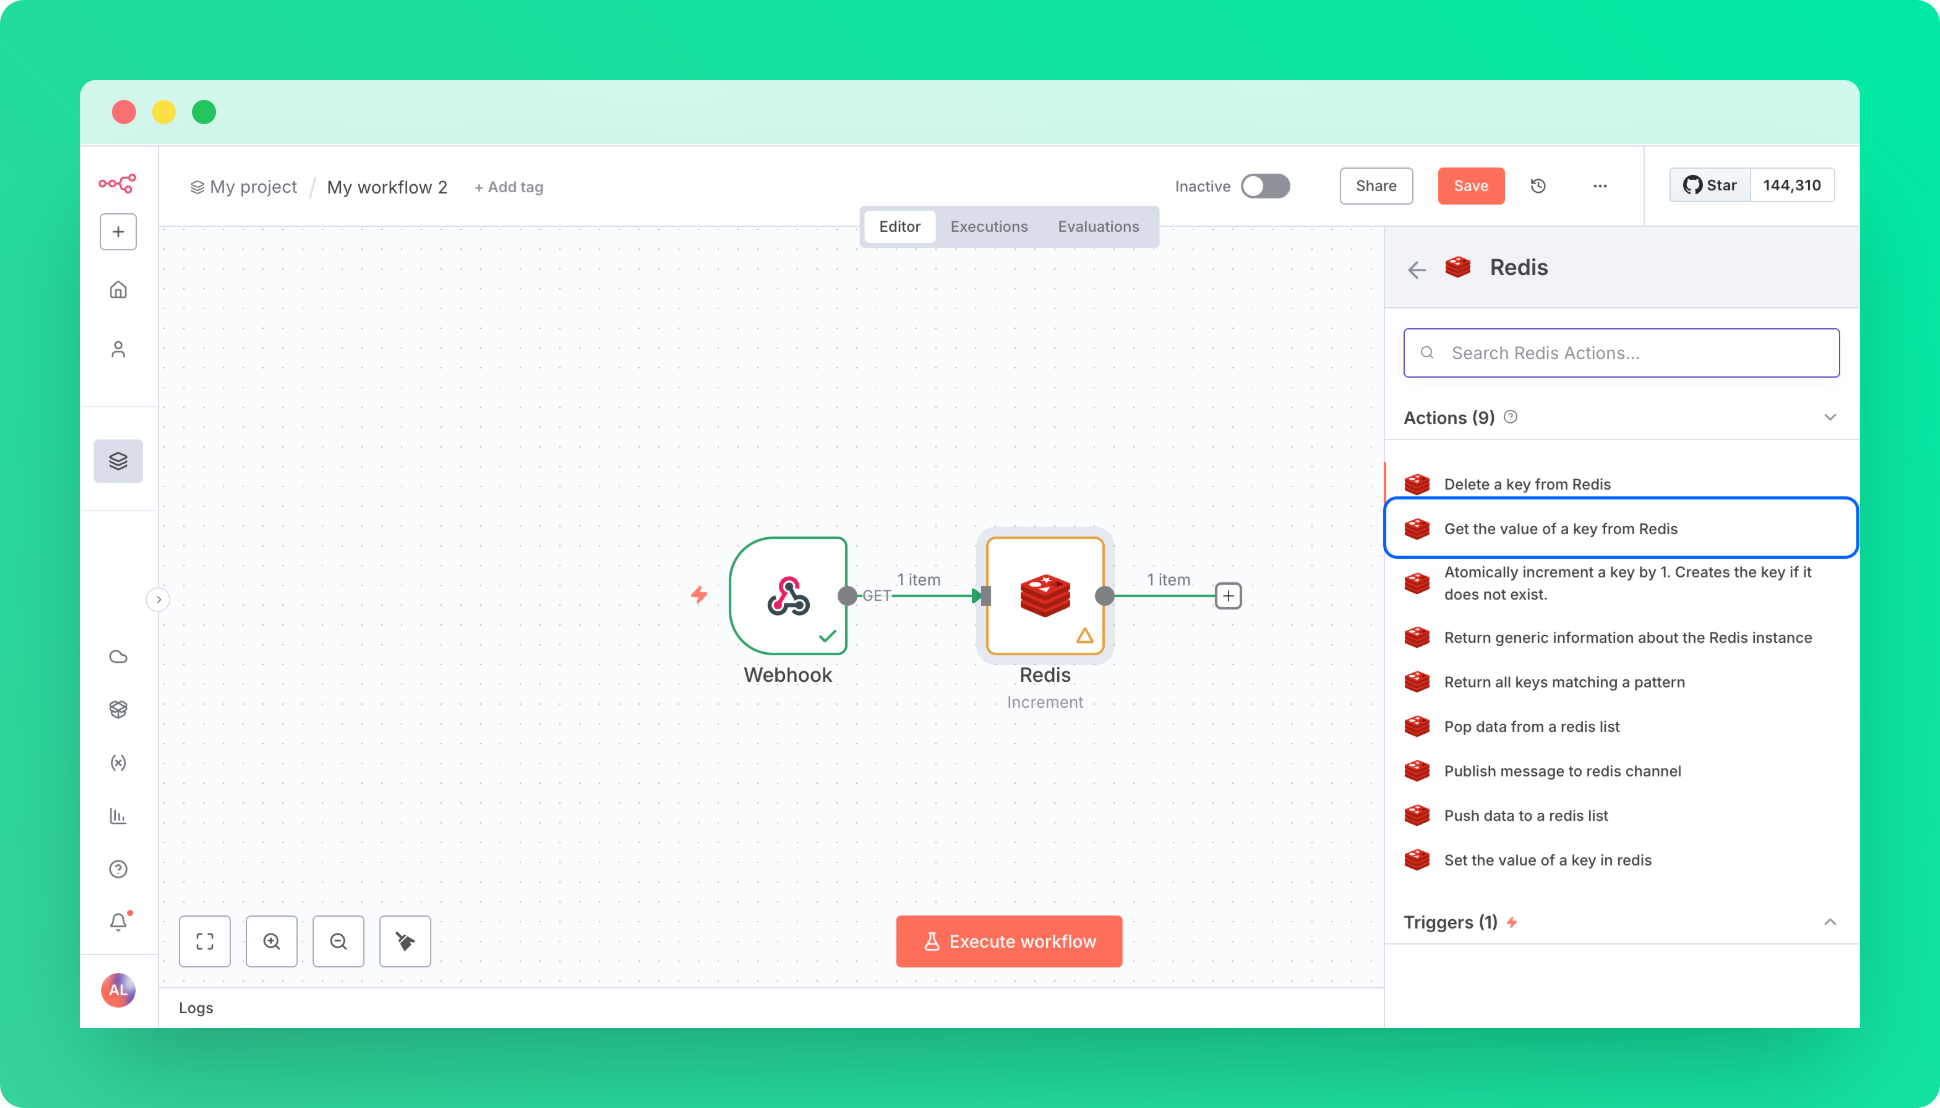Toggle the Inactive workflow switch

point(1265,186)
